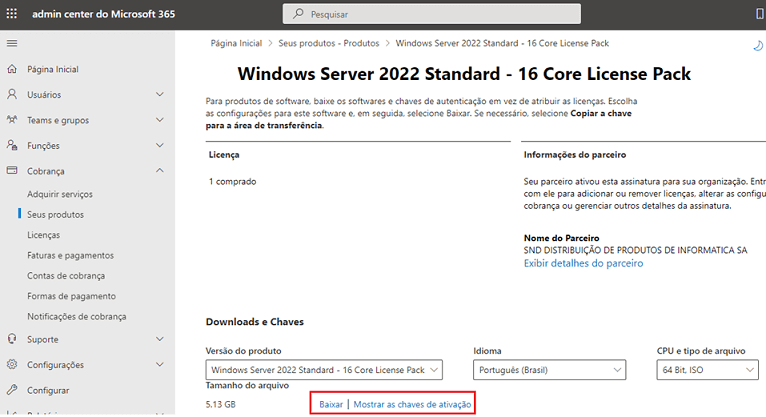
Task: Open Configurar in the sidebar
Action: click(x=48, y=390)
